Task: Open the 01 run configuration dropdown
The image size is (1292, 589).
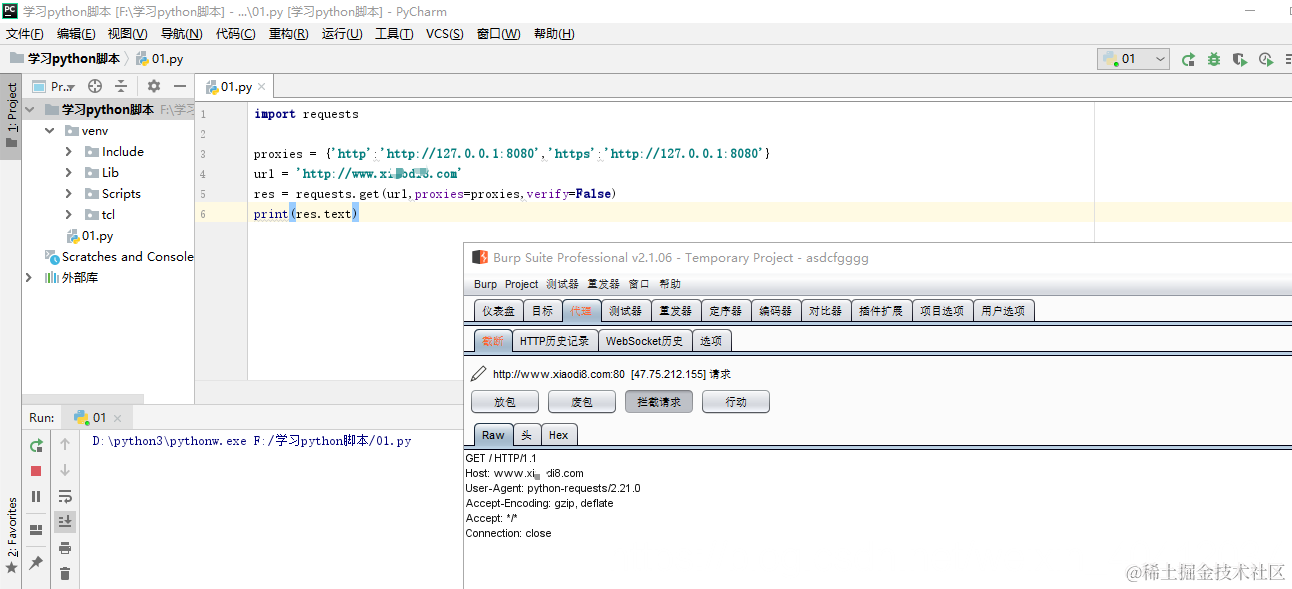Action: (x=1134, y=59)
